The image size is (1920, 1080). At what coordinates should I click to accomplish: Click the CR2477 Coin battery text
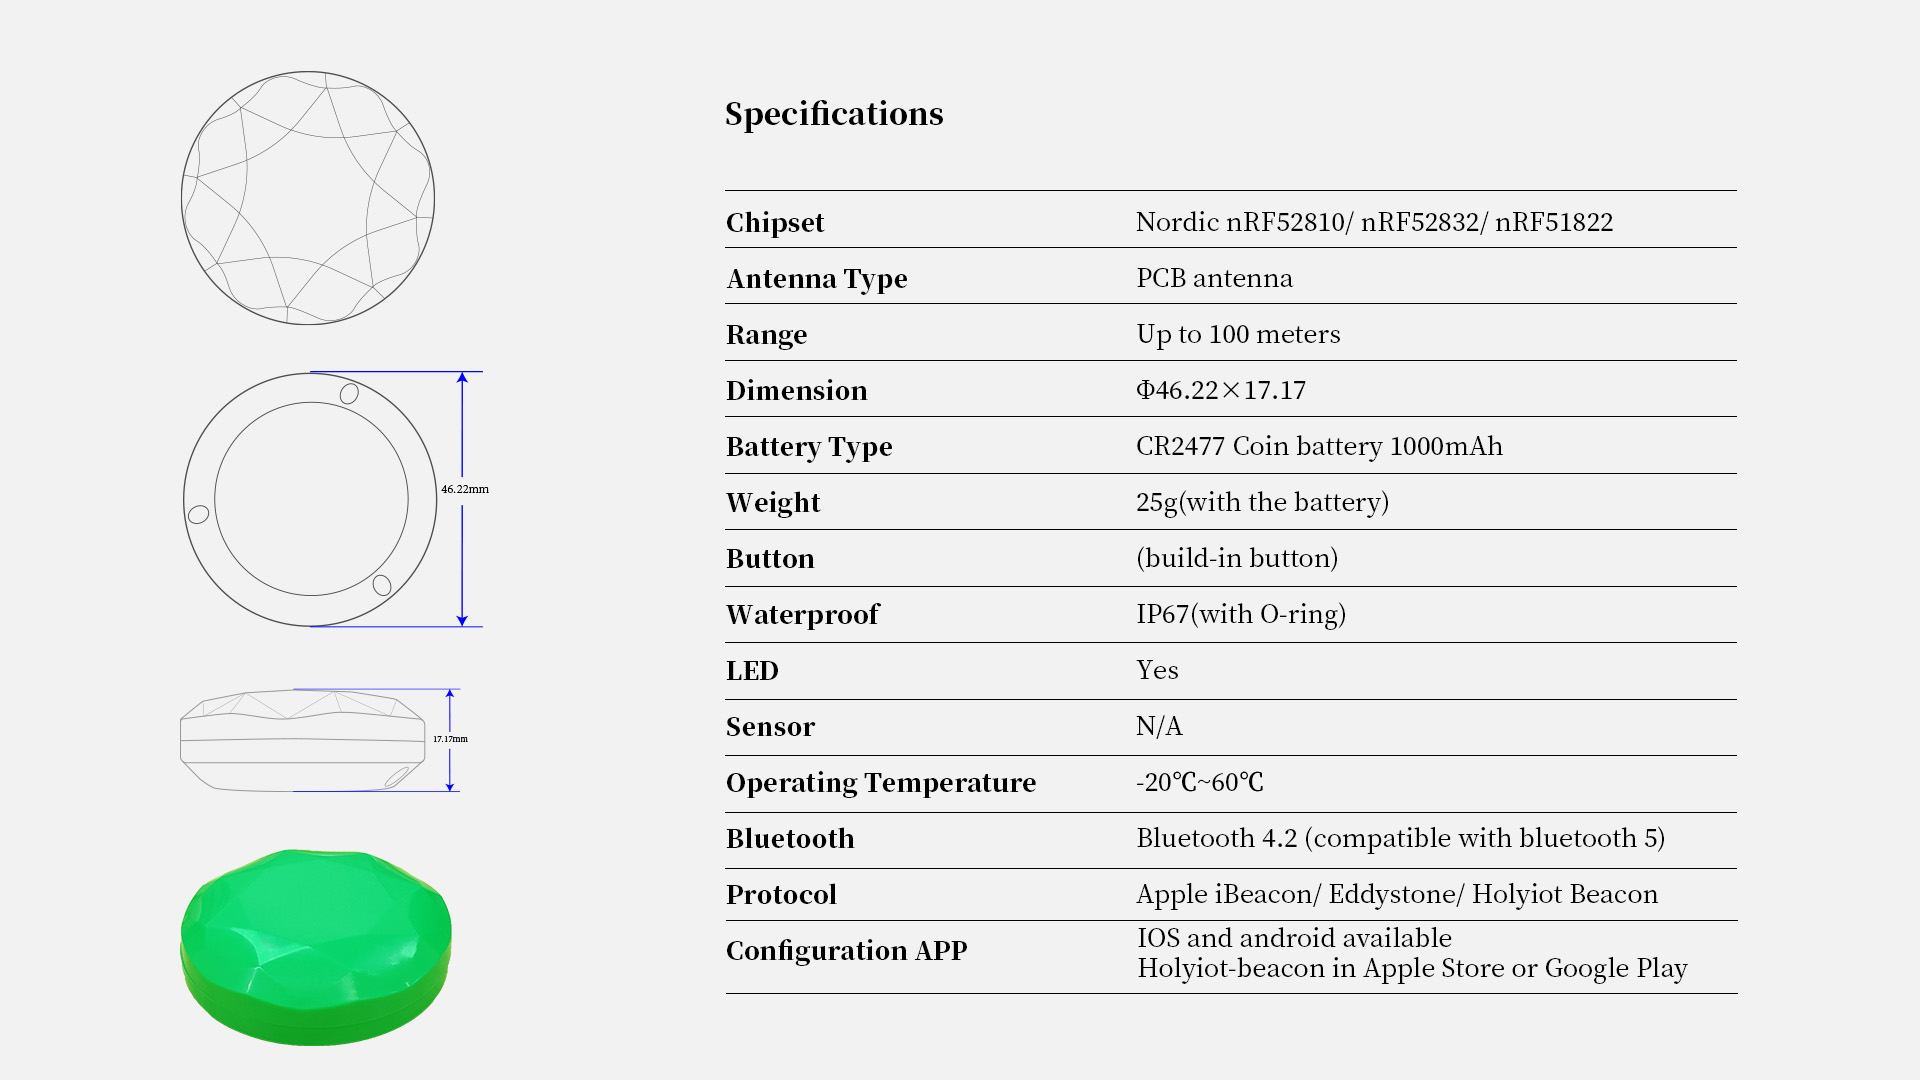tap(1319, 446)
